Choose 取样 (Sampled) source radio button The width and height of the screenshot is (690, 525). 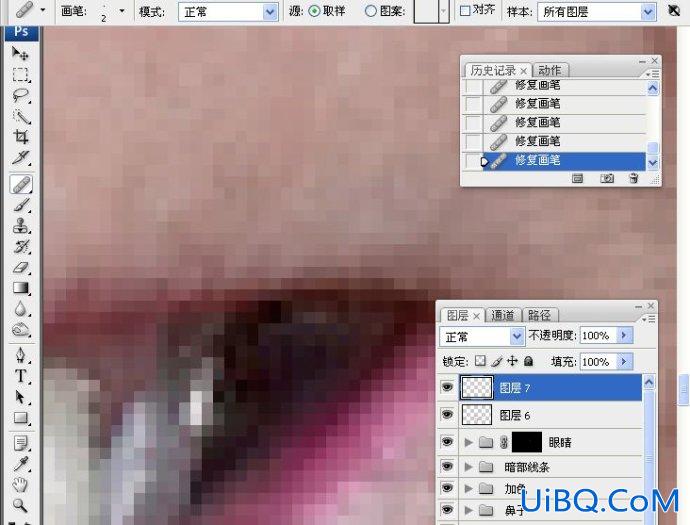pos(314,11)
